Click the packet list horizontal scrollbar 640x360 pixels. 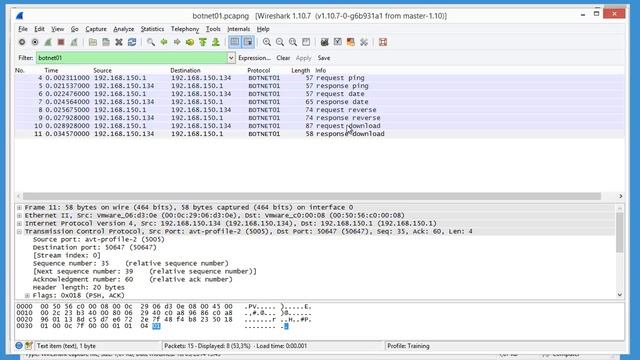click(x=312, y=196)
